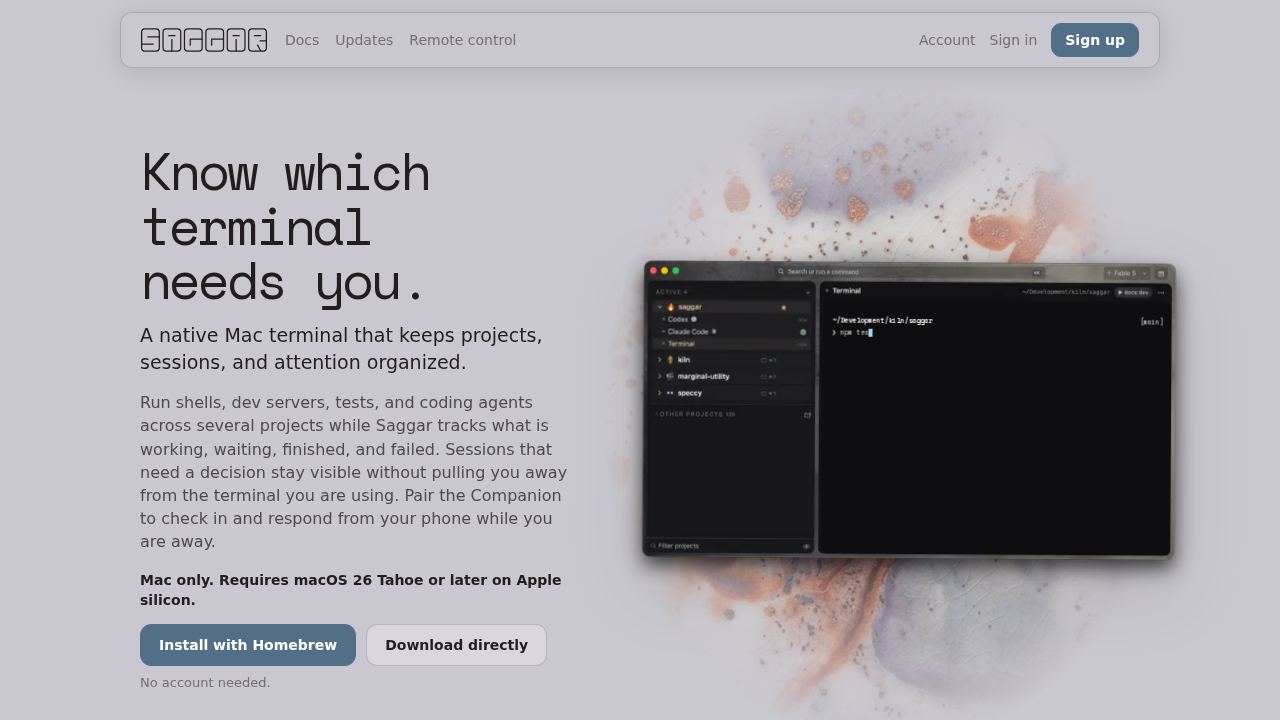Click the Sign in link
This screenshot has height=720, width=1280.
1013,40
